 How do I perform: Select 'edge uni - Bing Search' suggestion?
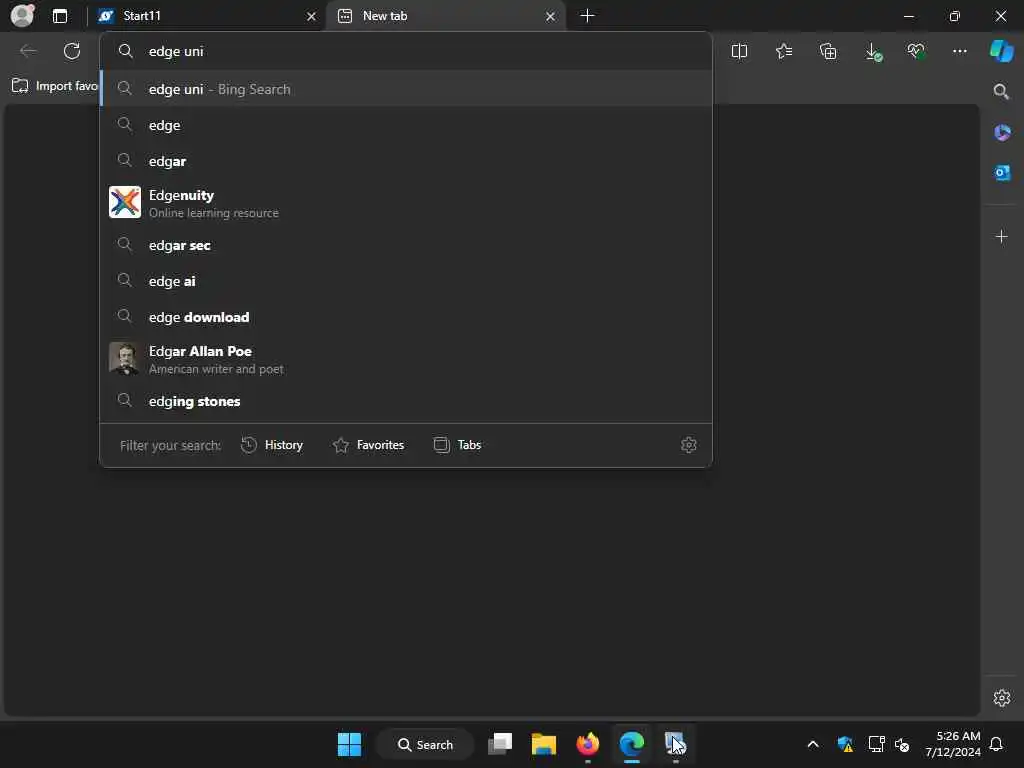(x=406, y=89)
